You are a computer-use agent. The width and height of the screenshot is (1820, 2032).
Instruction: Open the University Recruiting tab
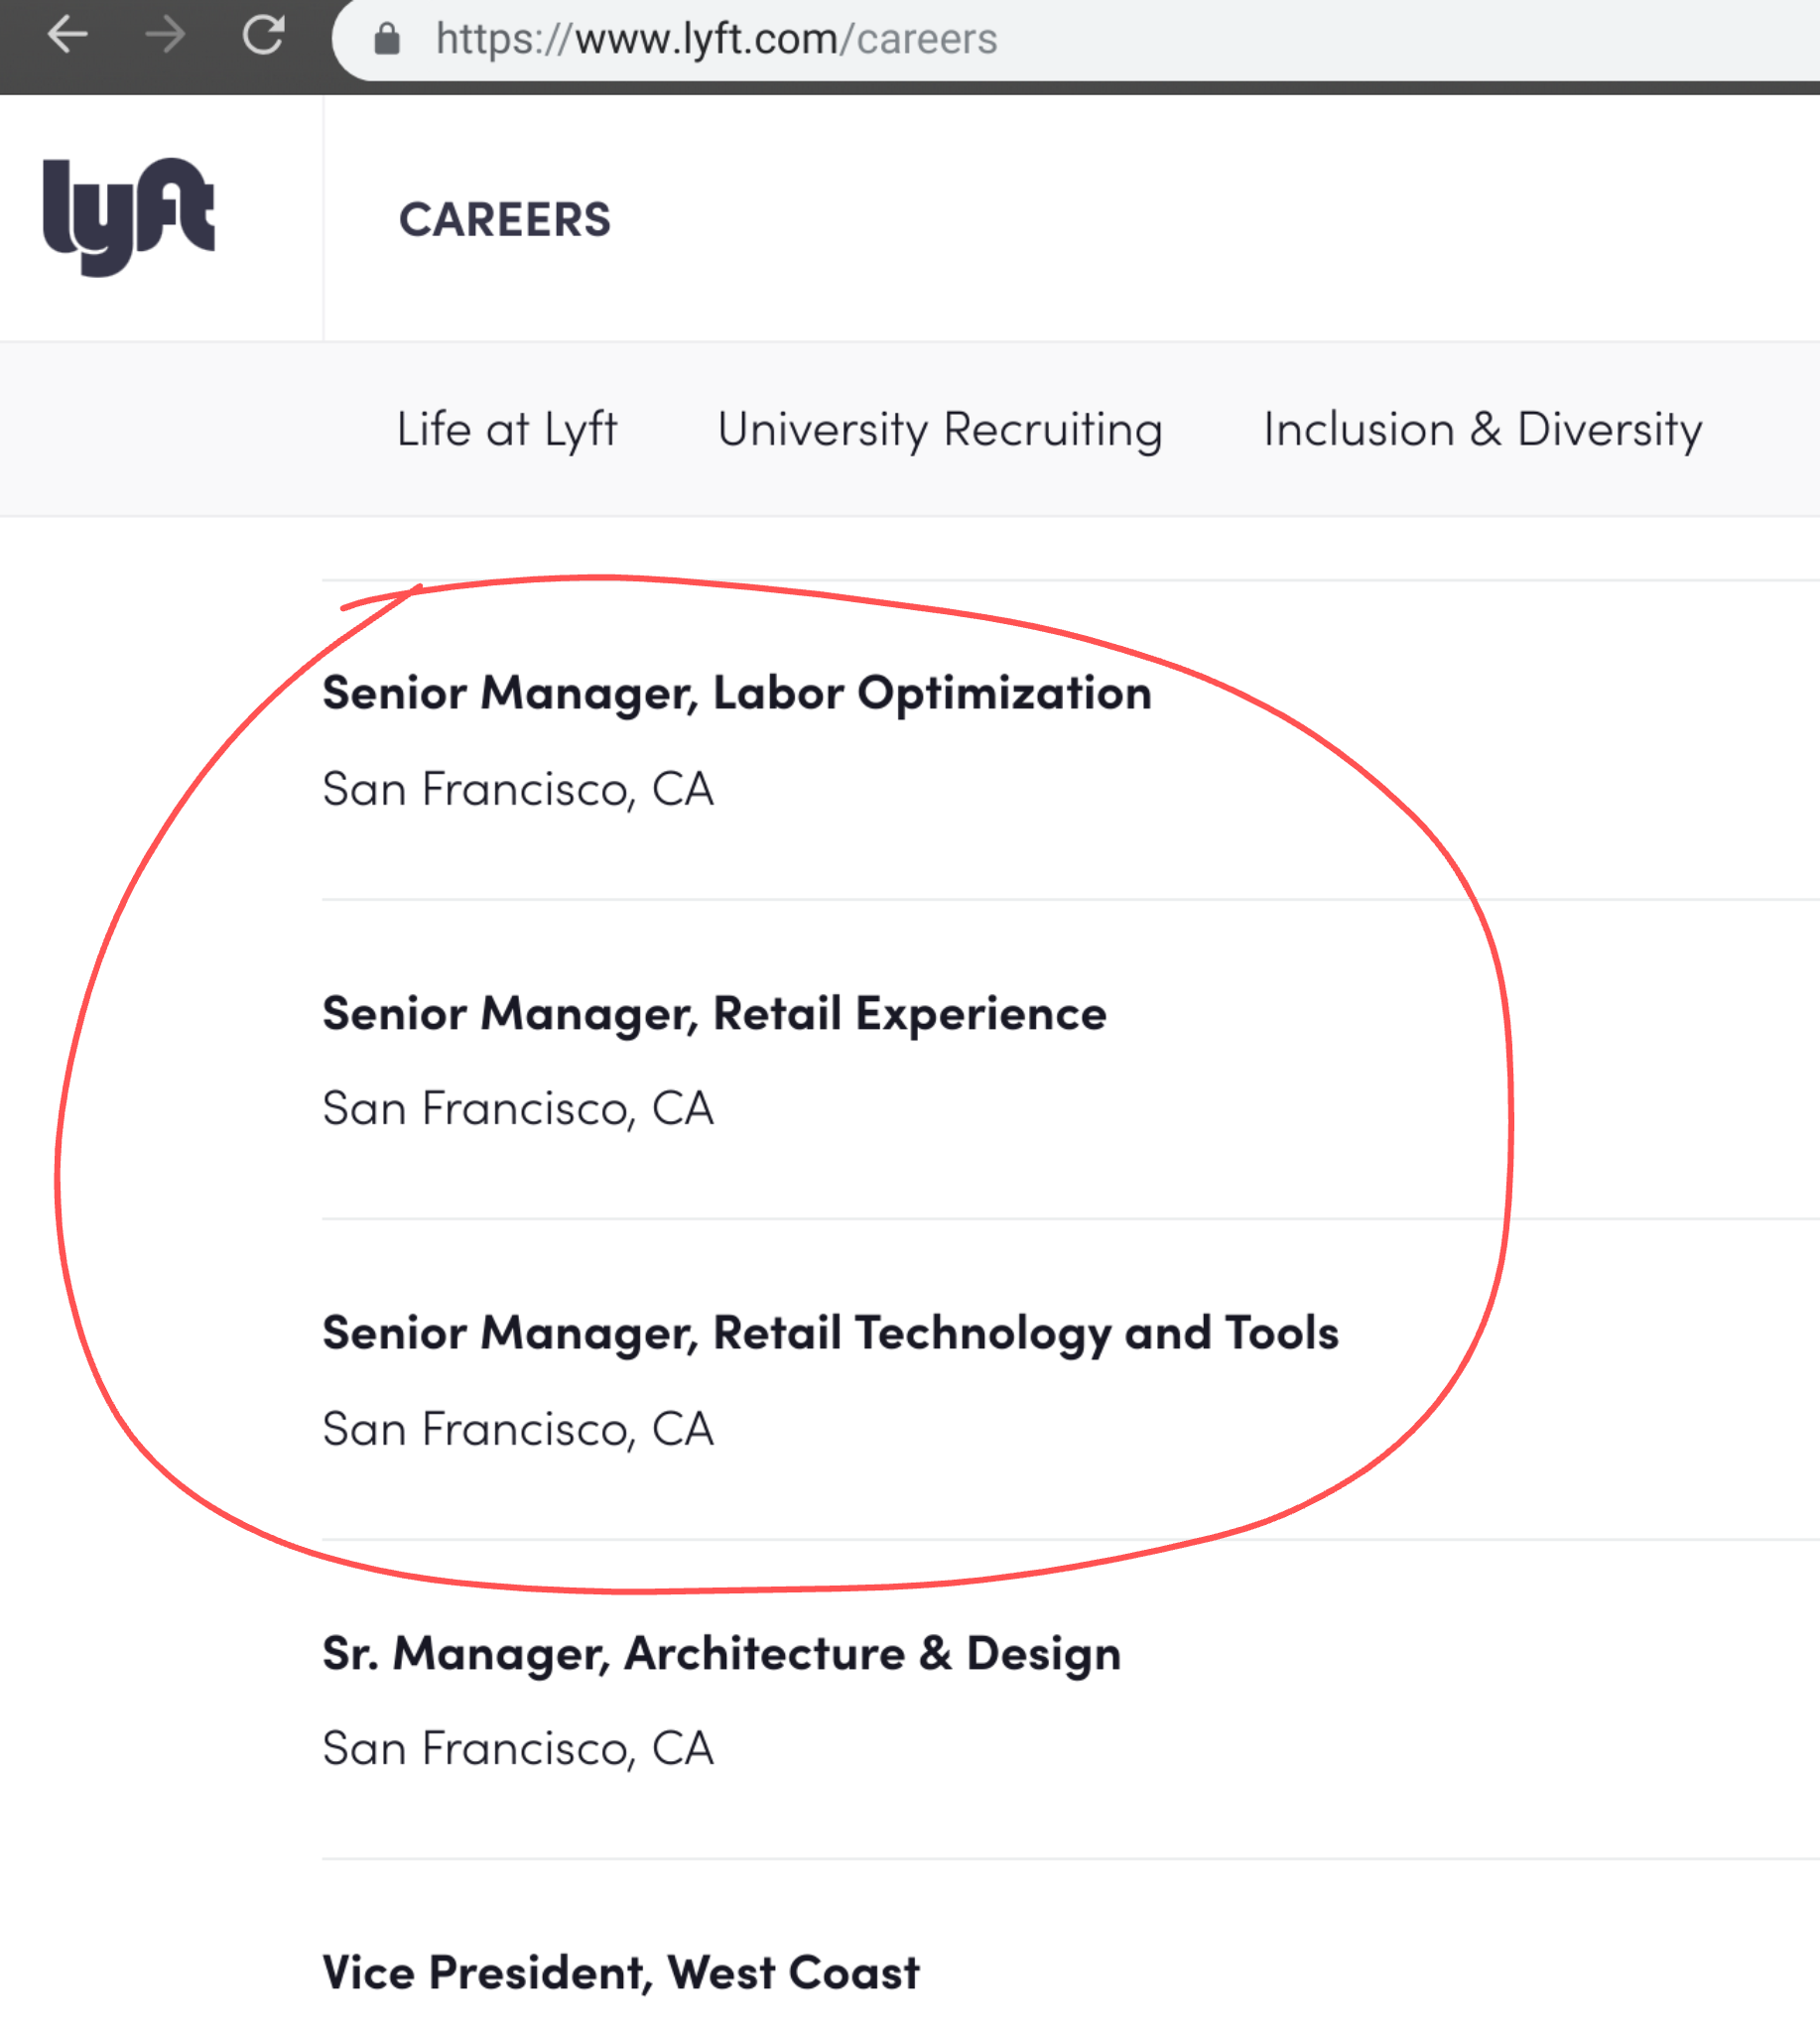(940, 430)
